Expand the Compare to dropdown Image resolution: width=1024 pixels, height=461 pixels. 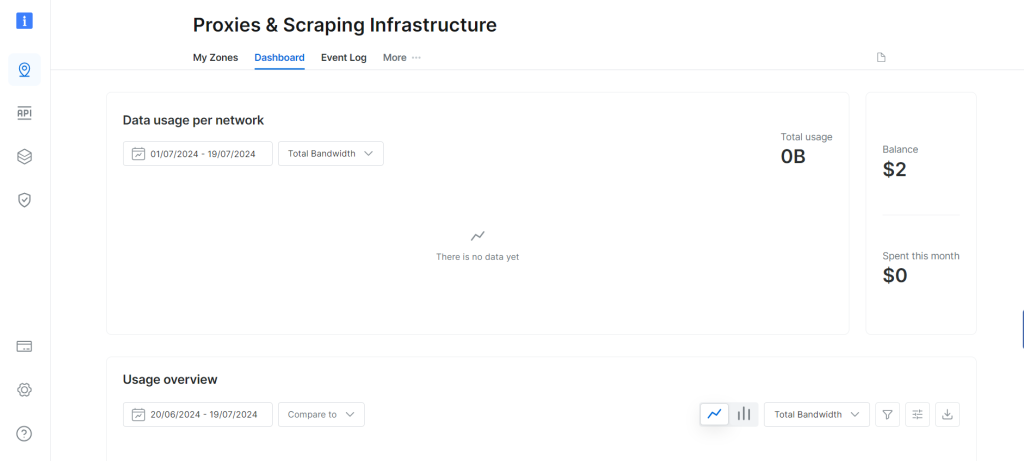(321, 414)
